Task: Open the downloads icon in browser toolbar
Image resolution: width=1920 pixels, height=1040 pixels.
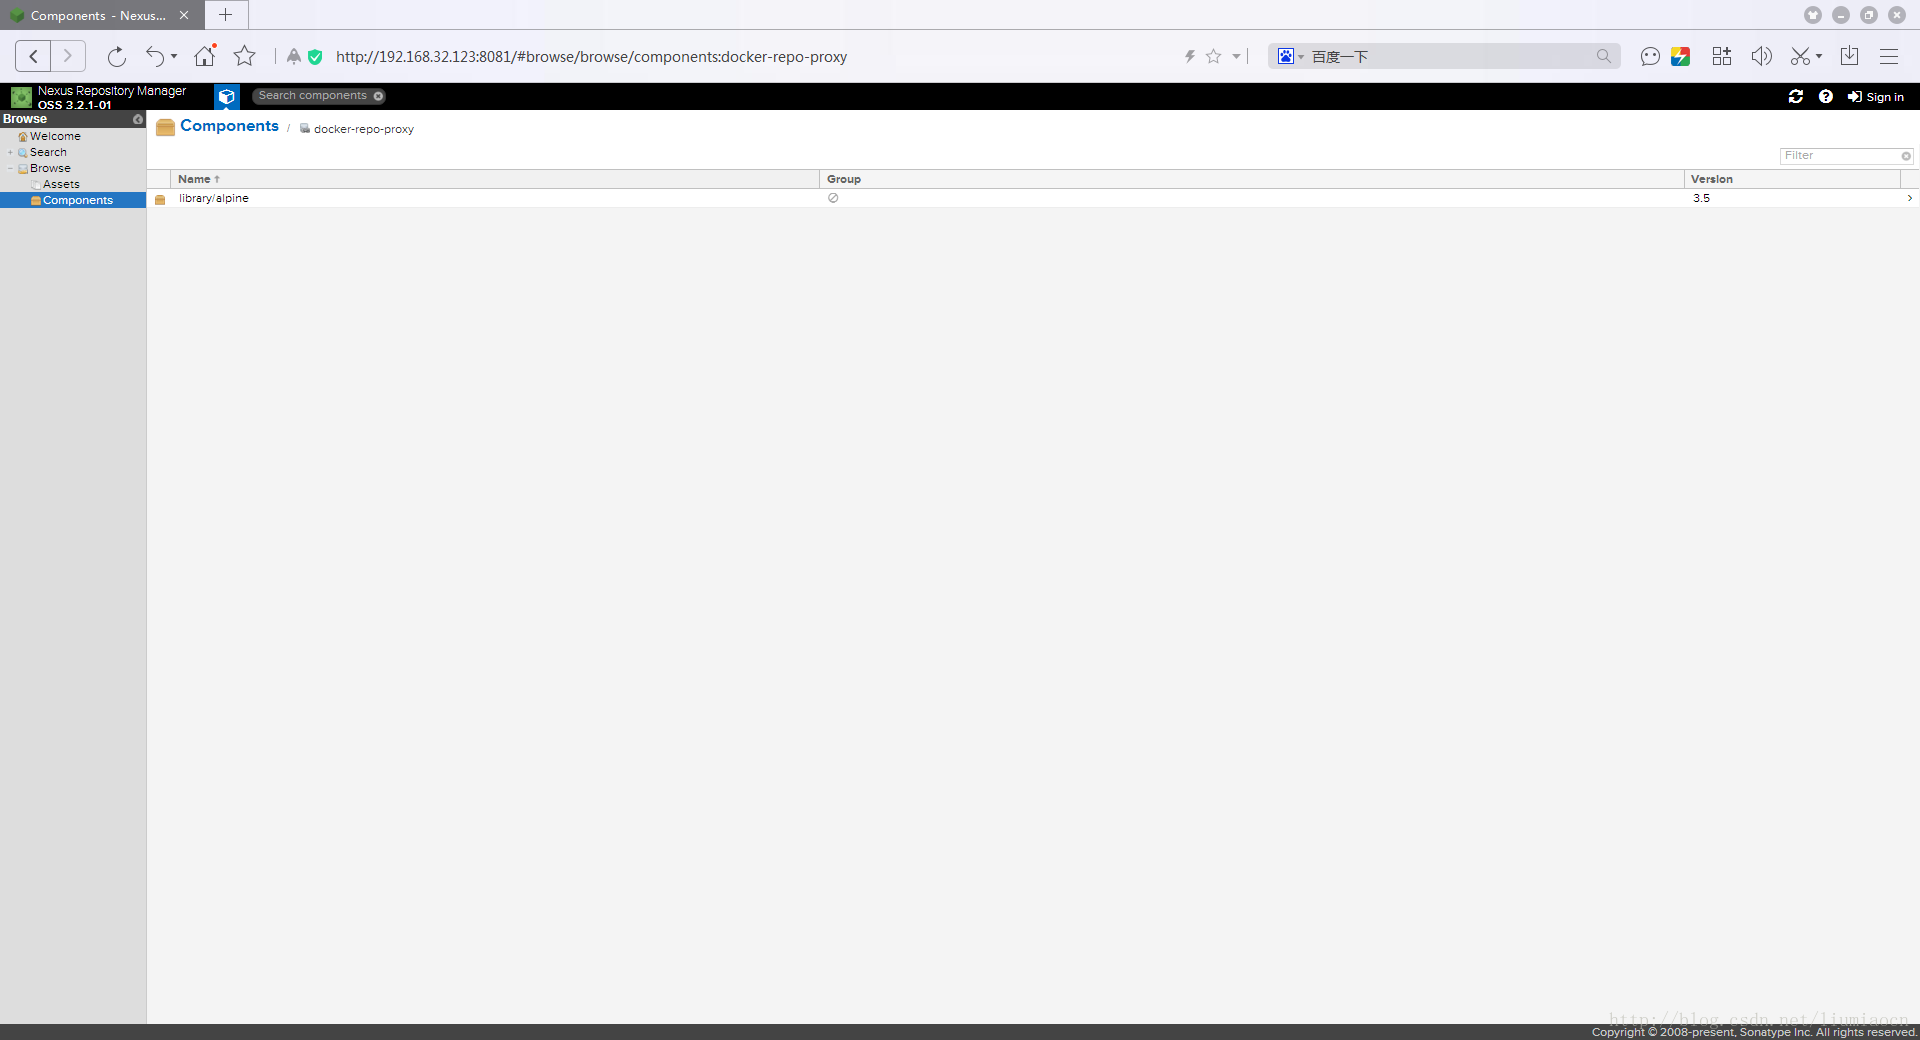Action: pos(1849,56)
